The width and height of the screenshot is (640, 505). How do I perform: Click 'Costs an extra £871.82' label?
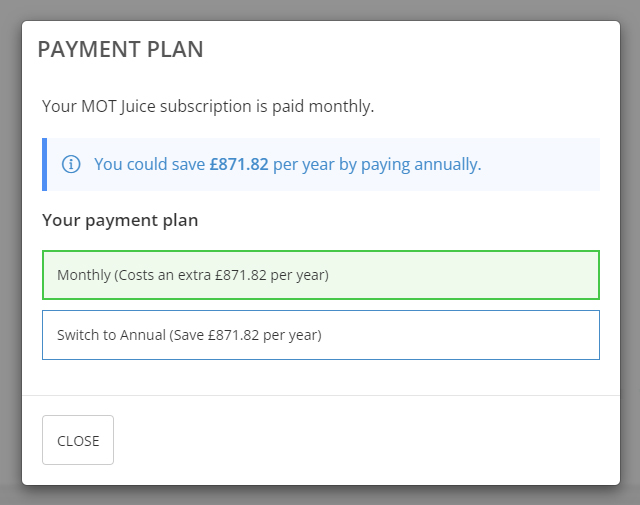193,275
